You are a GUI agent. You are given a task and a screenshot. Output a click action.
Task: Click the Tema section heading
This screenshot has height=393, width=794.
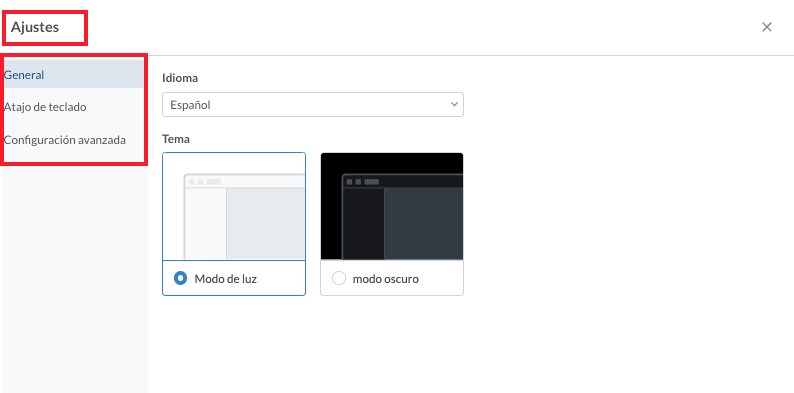click(176, 139)
